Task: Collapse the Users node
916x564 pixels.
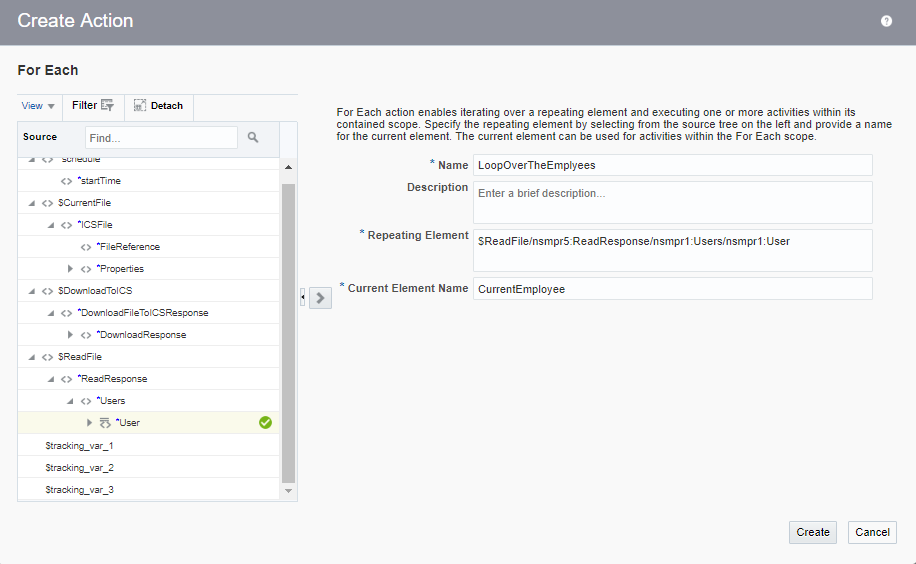Action: (70, 401)
